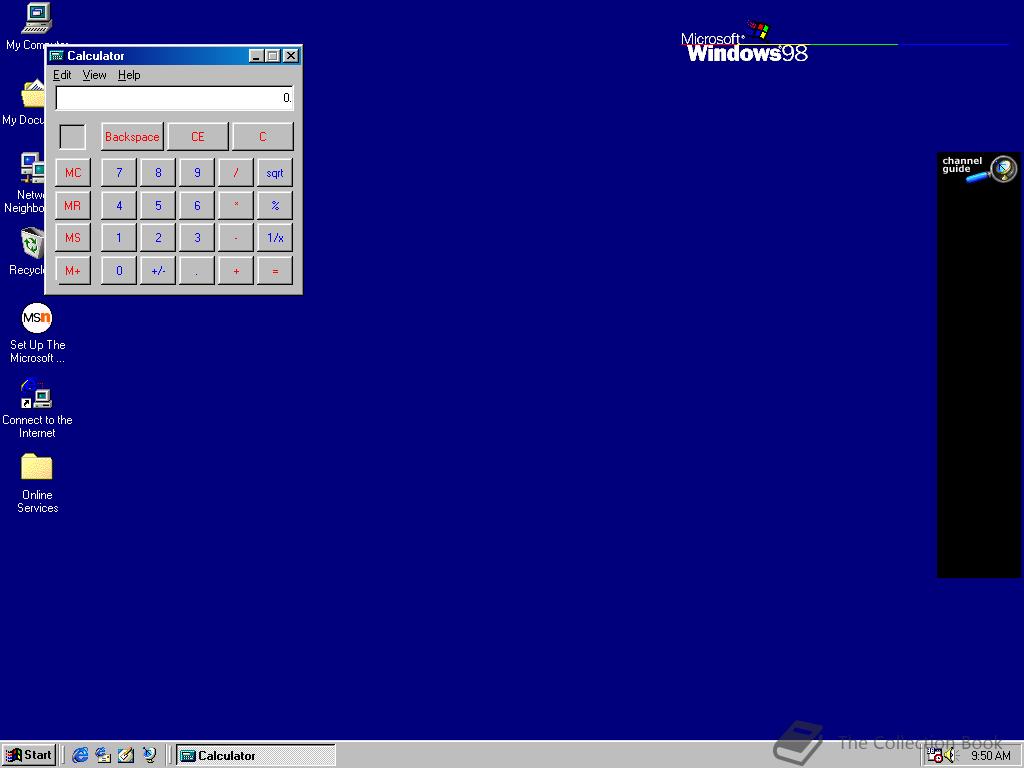Open the channel guide on Channel Bar
This screenshot has height=768, width=1024.
(x=978, y=168)
